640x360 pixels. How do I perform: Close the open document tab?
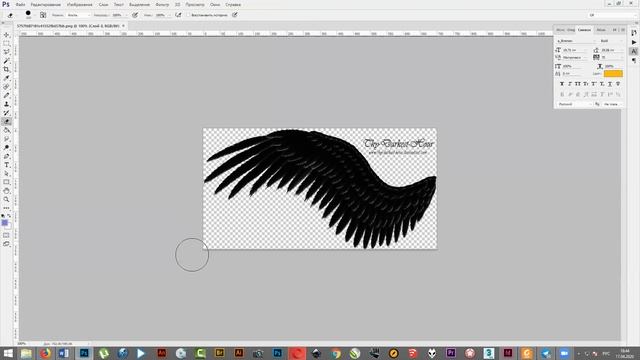123,26
